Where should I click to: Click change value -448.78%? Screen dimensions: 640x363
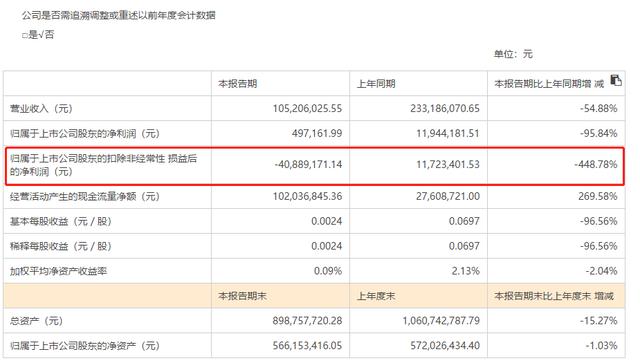[596, 165]
